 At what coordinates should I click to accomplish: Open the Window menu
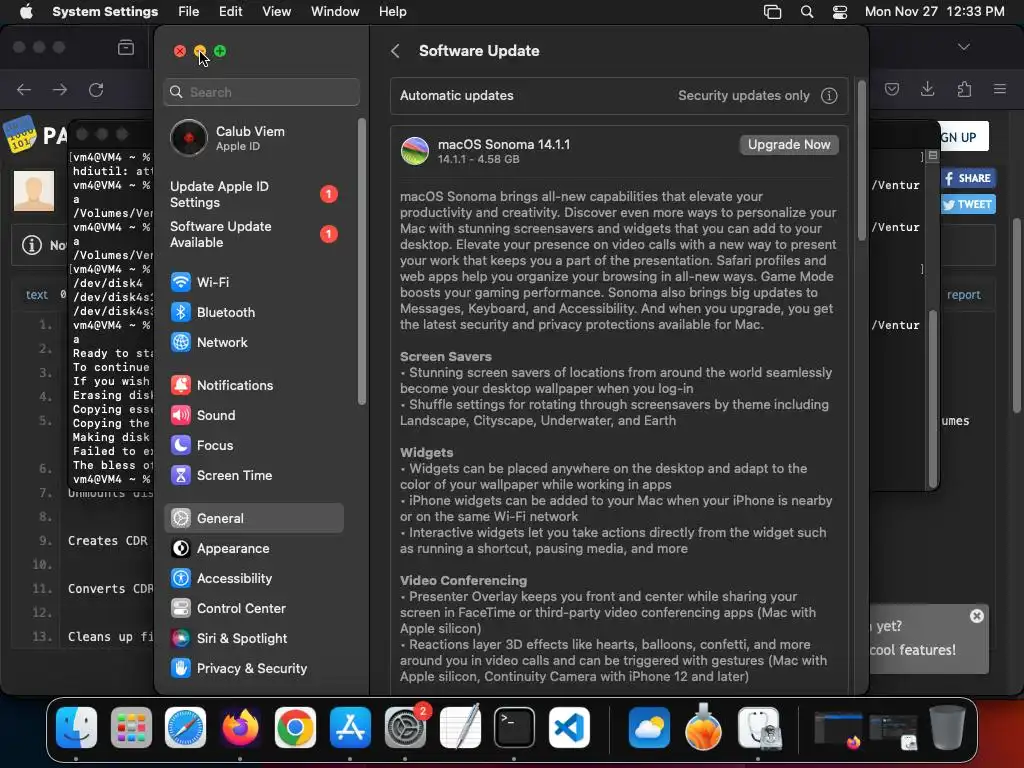point(335,12)
